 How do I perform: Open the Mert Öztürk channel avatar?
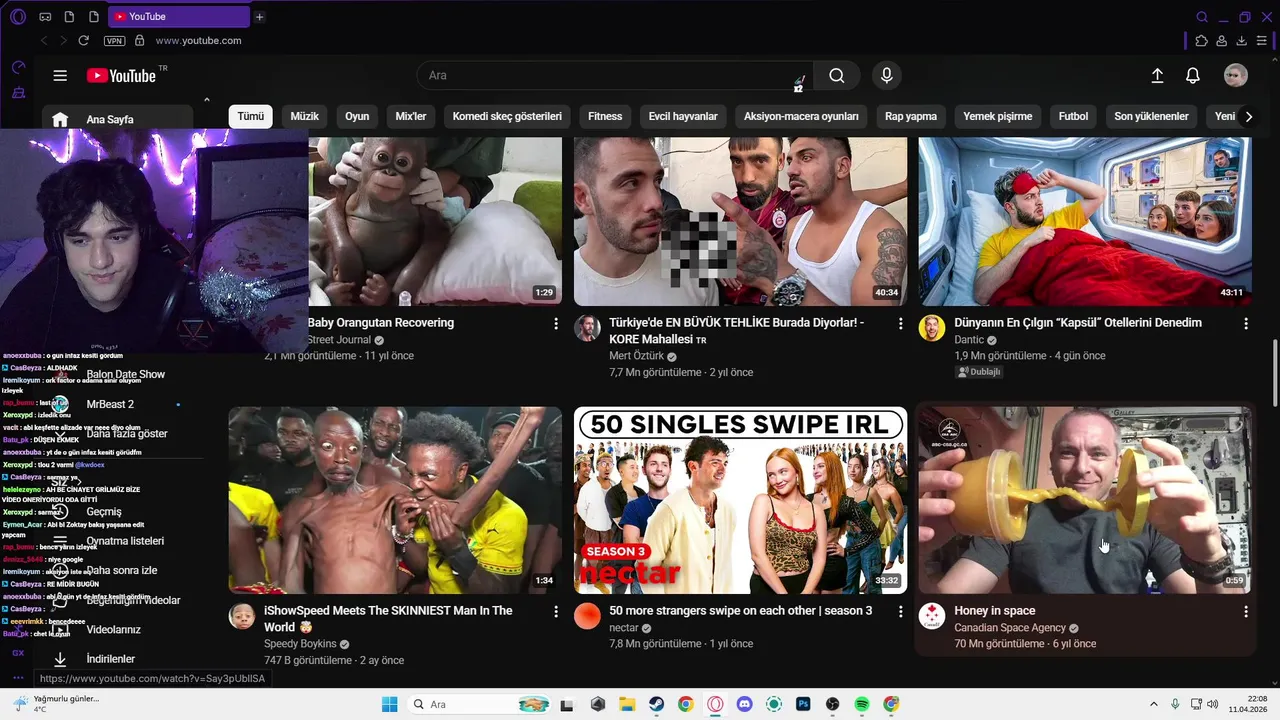pos(587,328)
